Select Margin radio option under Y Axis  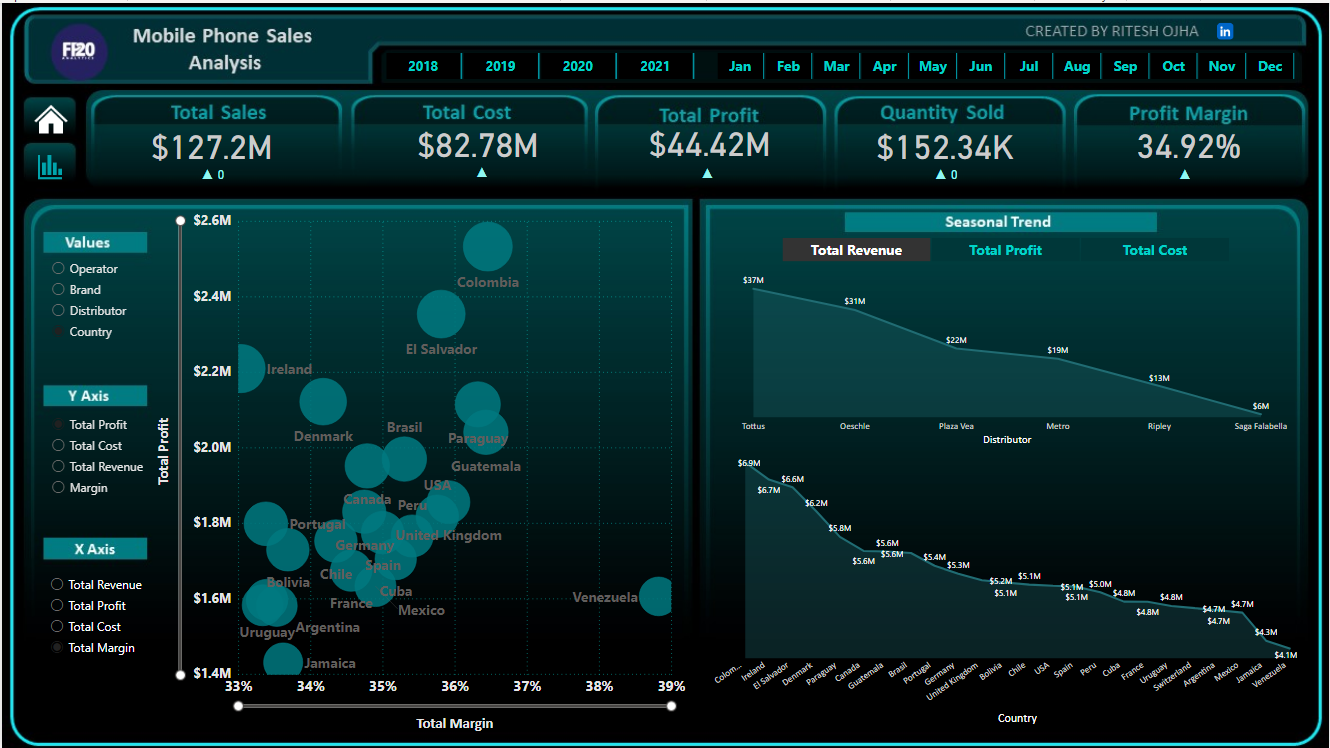coord(58,488)
